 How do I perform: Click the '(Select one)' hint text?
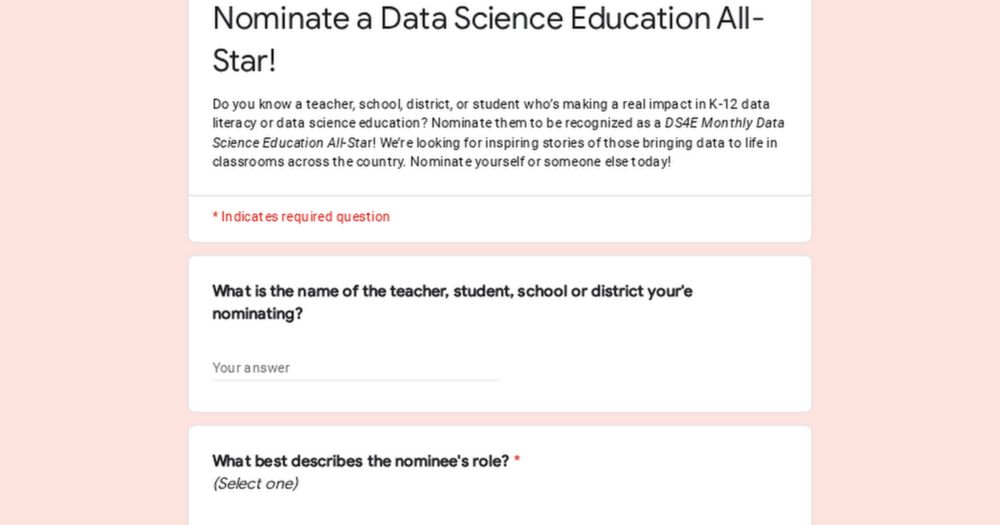pos(255,484)
